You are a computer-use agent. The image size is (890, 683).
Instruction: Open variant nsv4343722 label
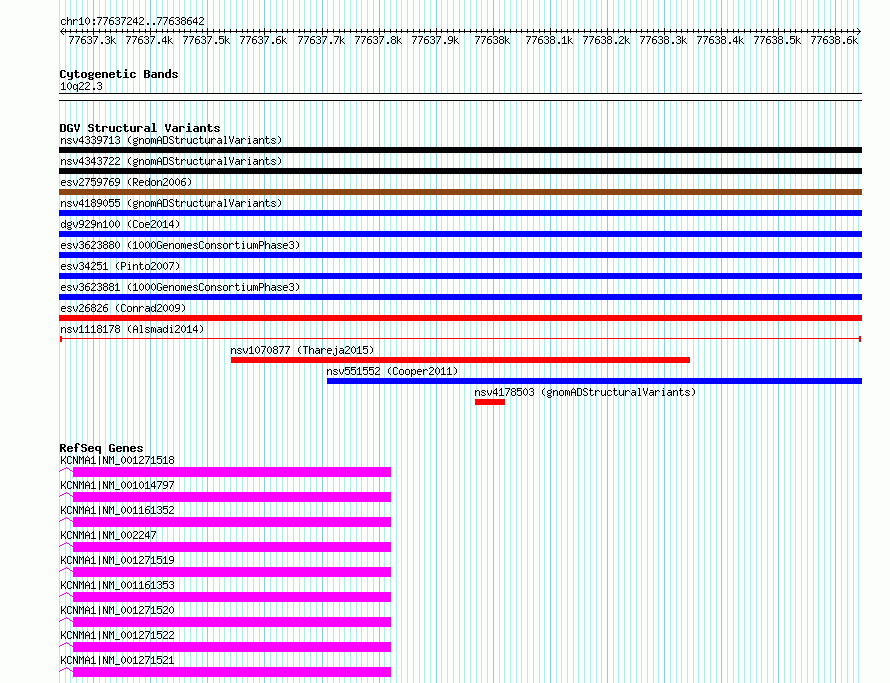point(171,161)
